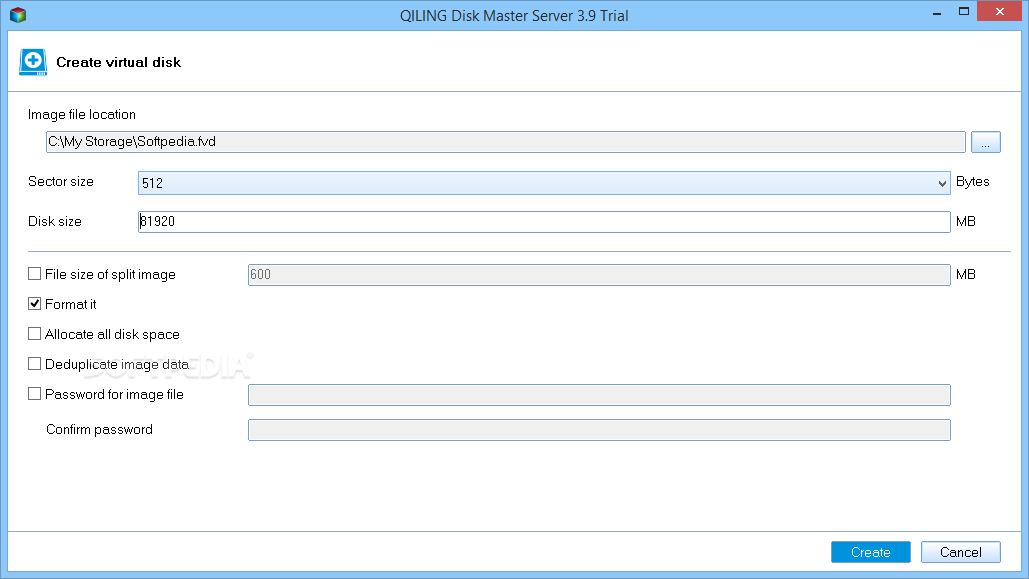Click the Create virtual disk header icon
Viewport: 1029px width, 579px height.
pyautogui.click(x=33, y=62)
